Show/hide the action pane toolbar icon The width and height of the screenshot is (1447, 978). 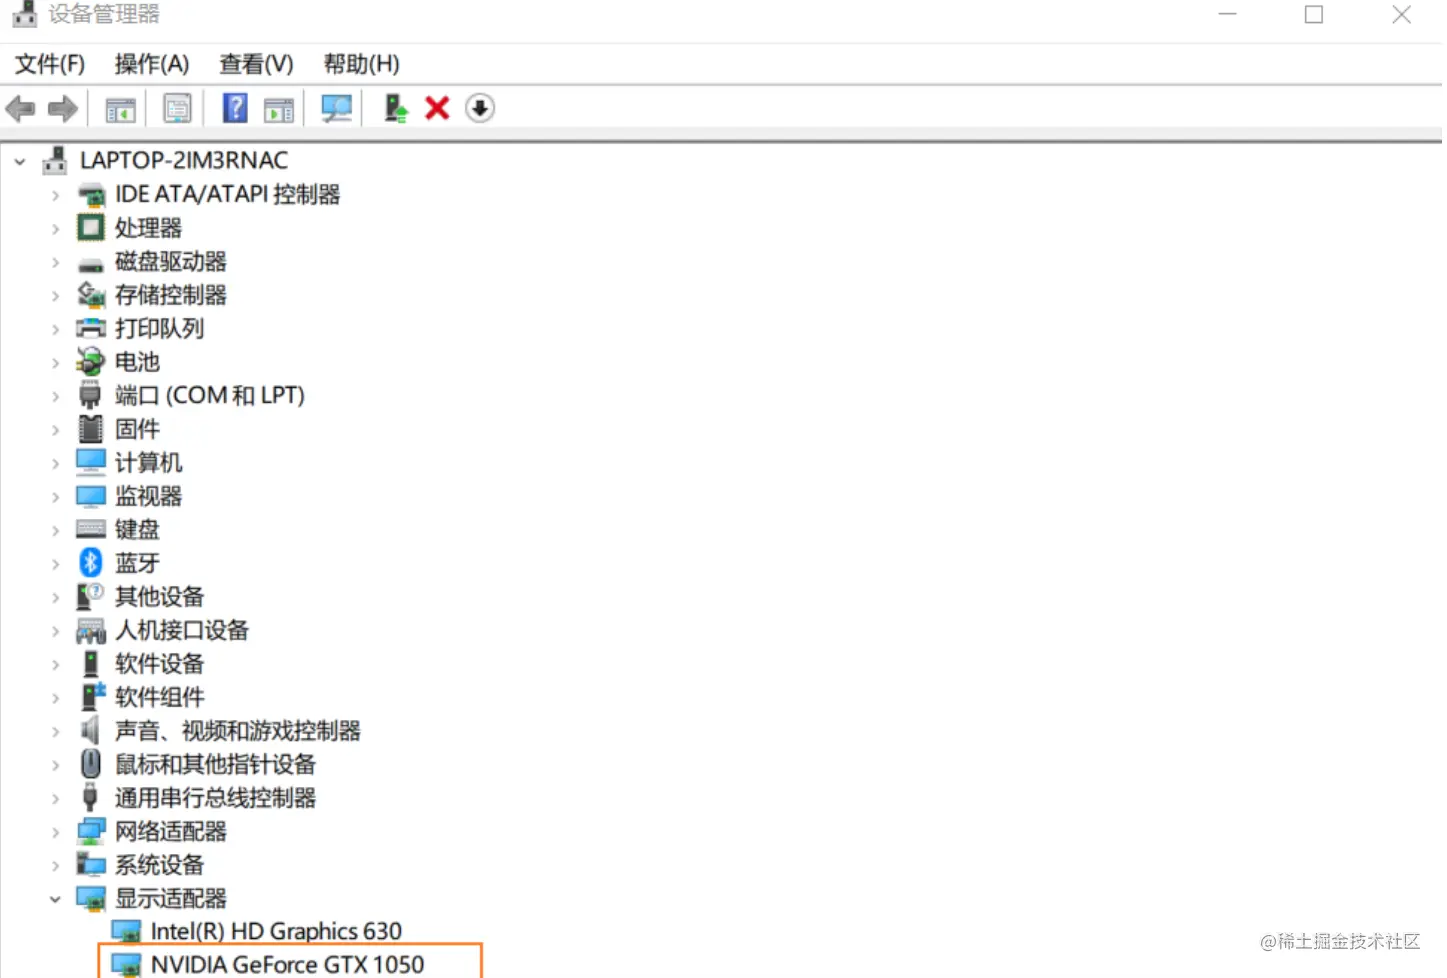279,108
